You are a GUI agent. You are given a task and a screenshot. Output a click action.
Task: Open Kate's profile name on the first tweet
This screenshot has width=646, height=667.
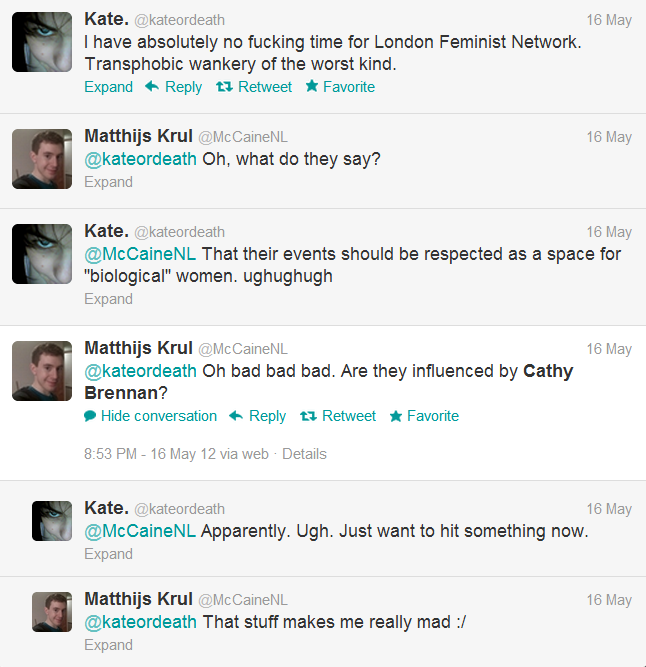(x=106, y=20)
